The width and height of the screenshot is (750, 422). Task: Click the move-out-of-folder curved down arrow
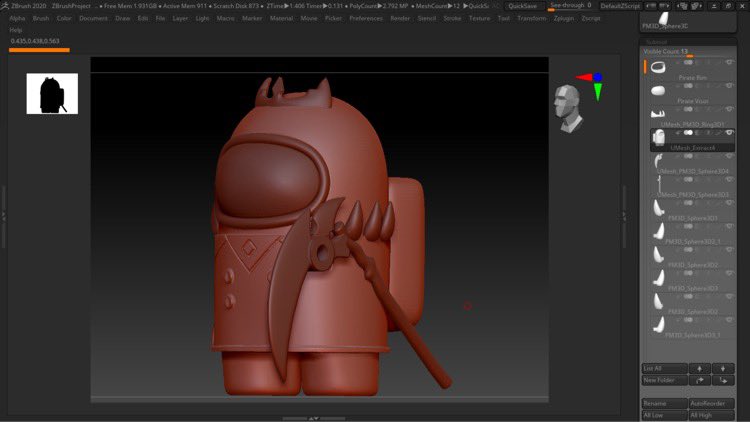(723, 380)
